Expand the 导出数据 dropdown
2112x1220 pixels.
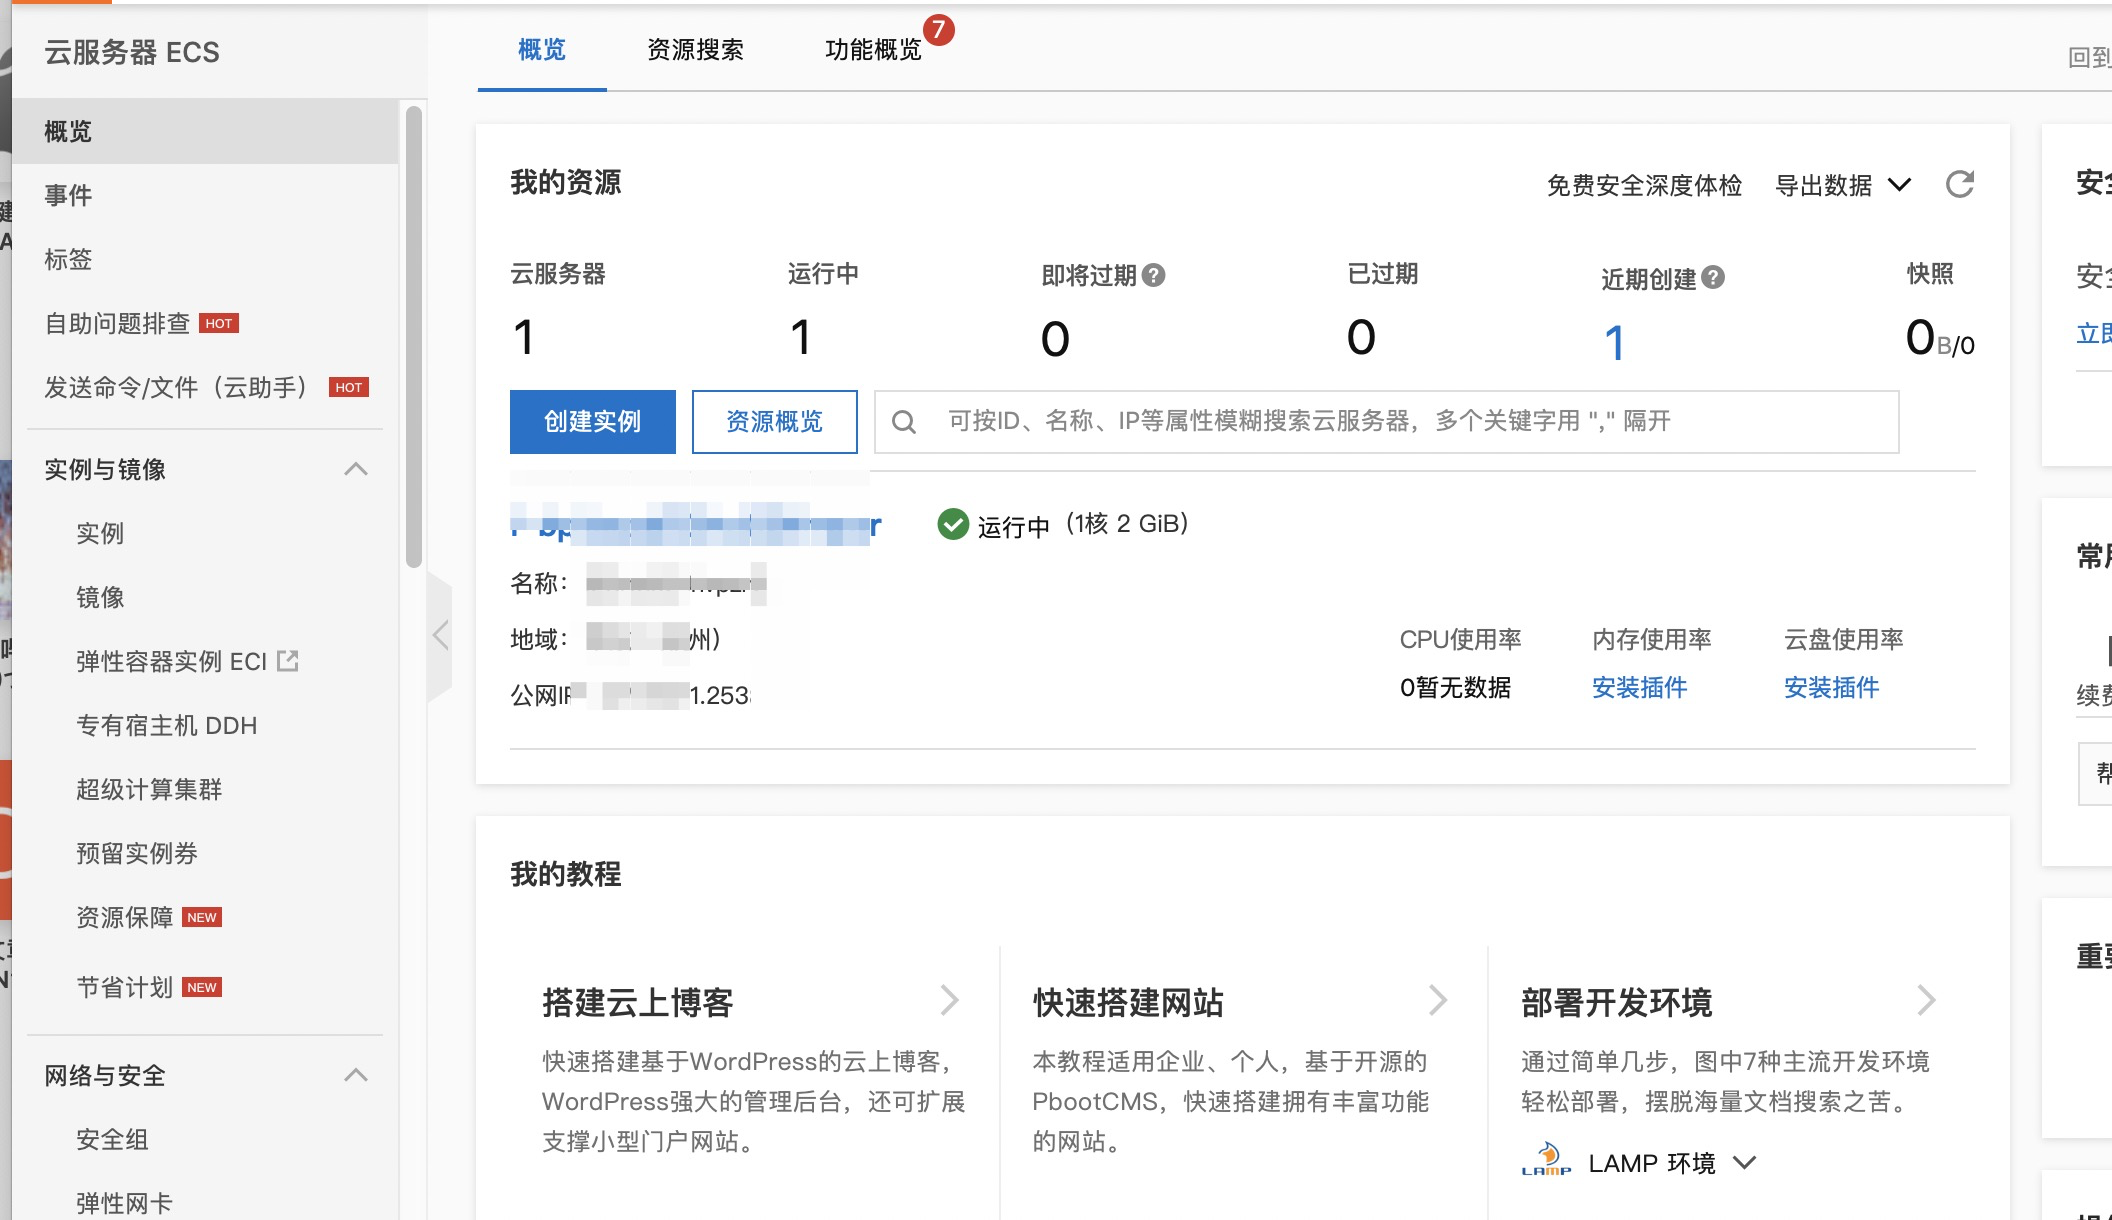[1843, 185]
